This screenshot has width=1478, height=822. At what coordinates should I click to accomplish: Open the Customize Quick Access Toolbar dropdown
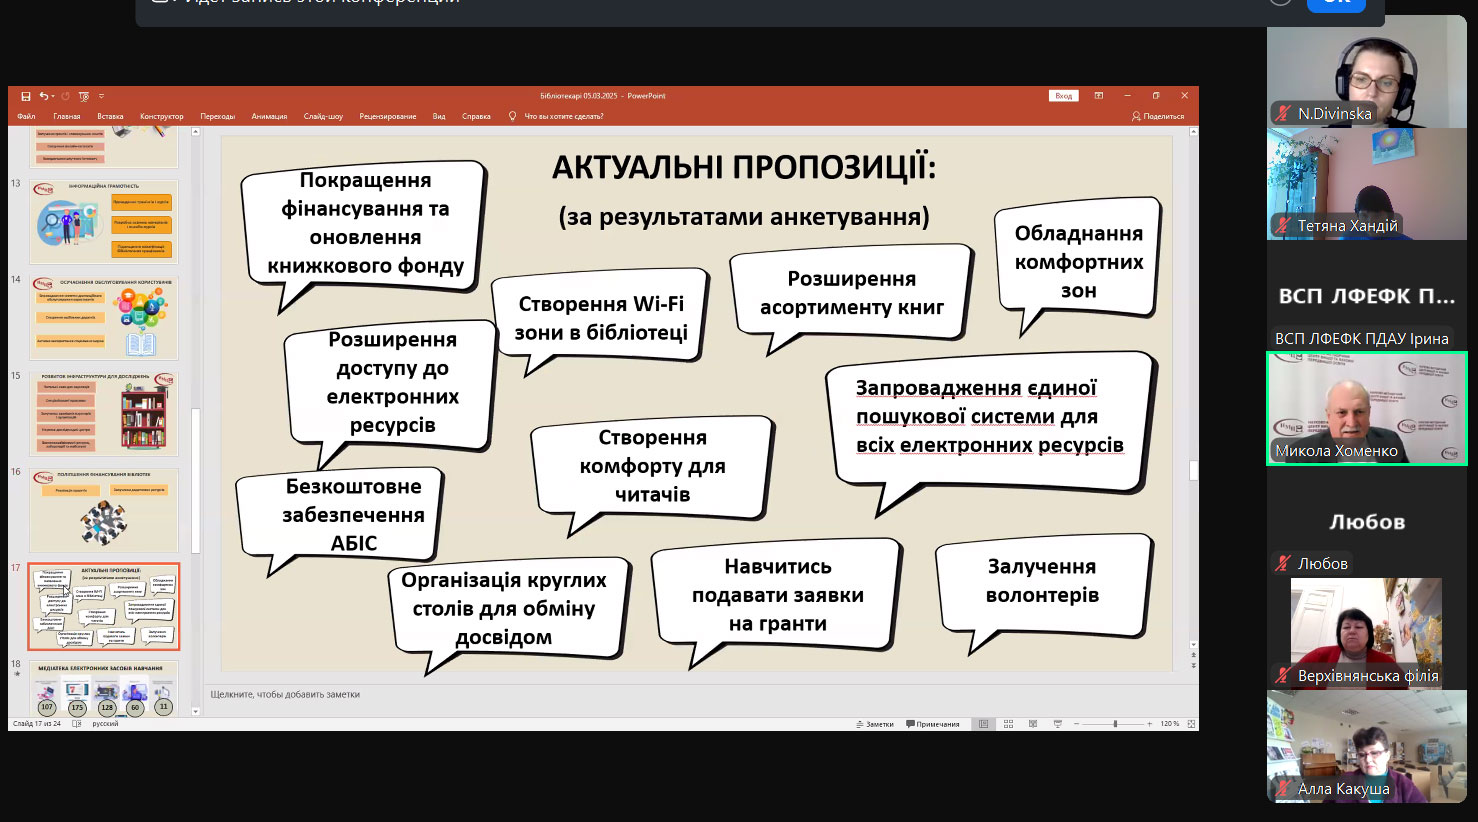point(101,96)
